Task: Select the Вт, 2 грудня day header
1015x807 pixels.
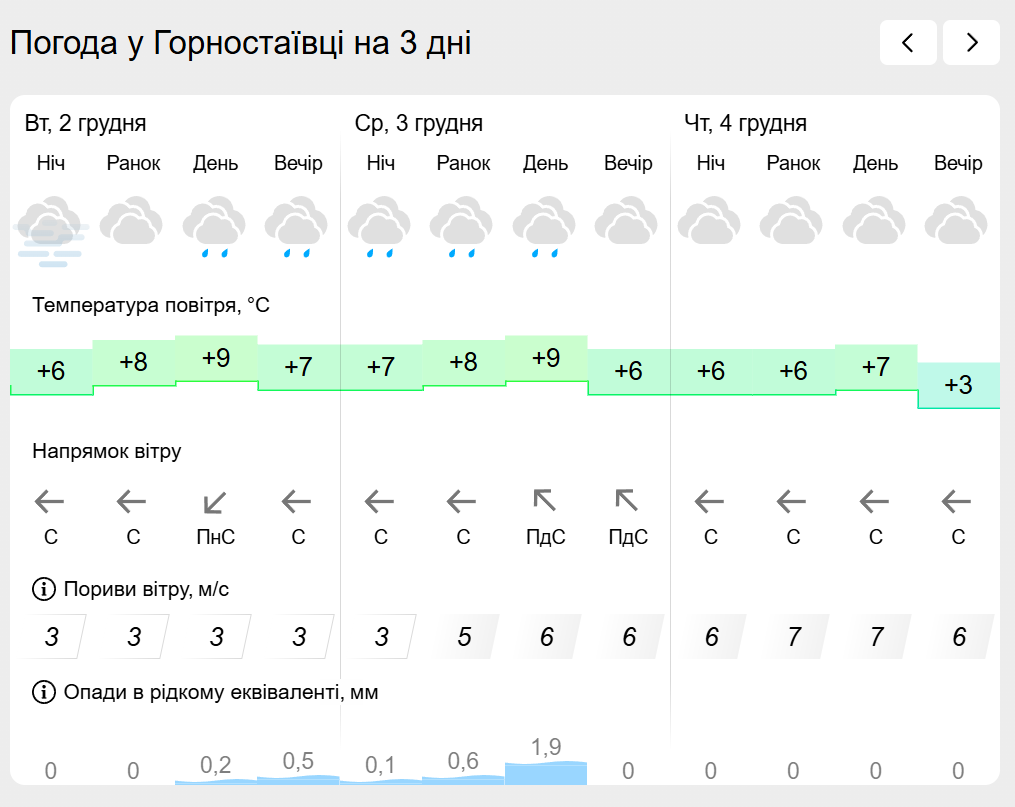Action: click(x=86, y=124)
